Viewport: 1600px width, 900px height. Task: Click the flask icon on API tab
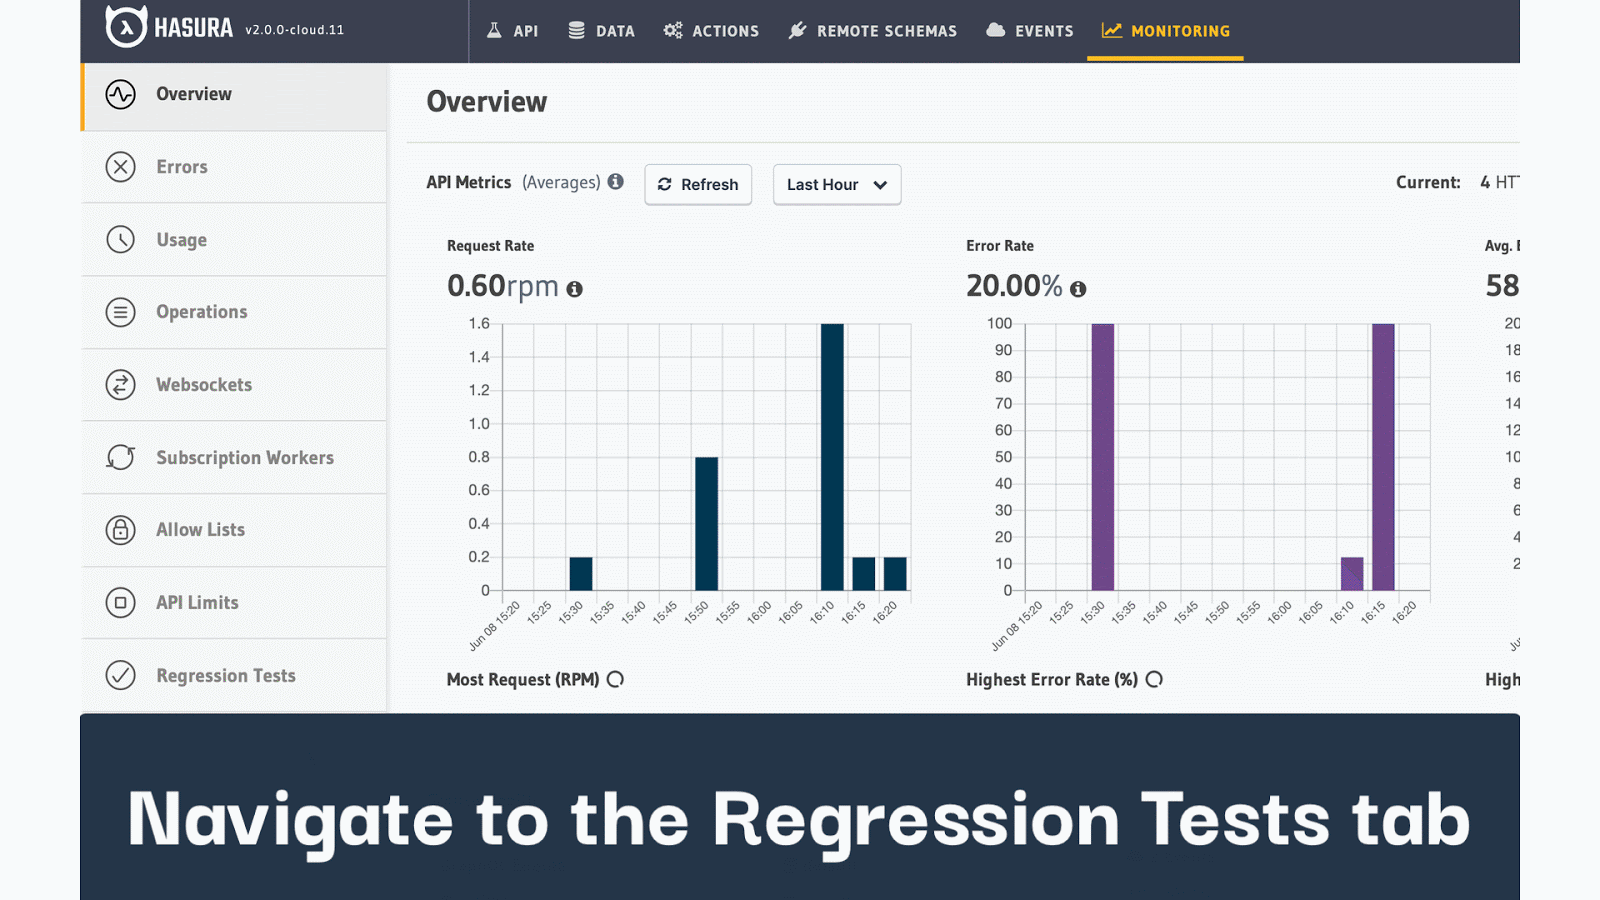tap(494, 30)
